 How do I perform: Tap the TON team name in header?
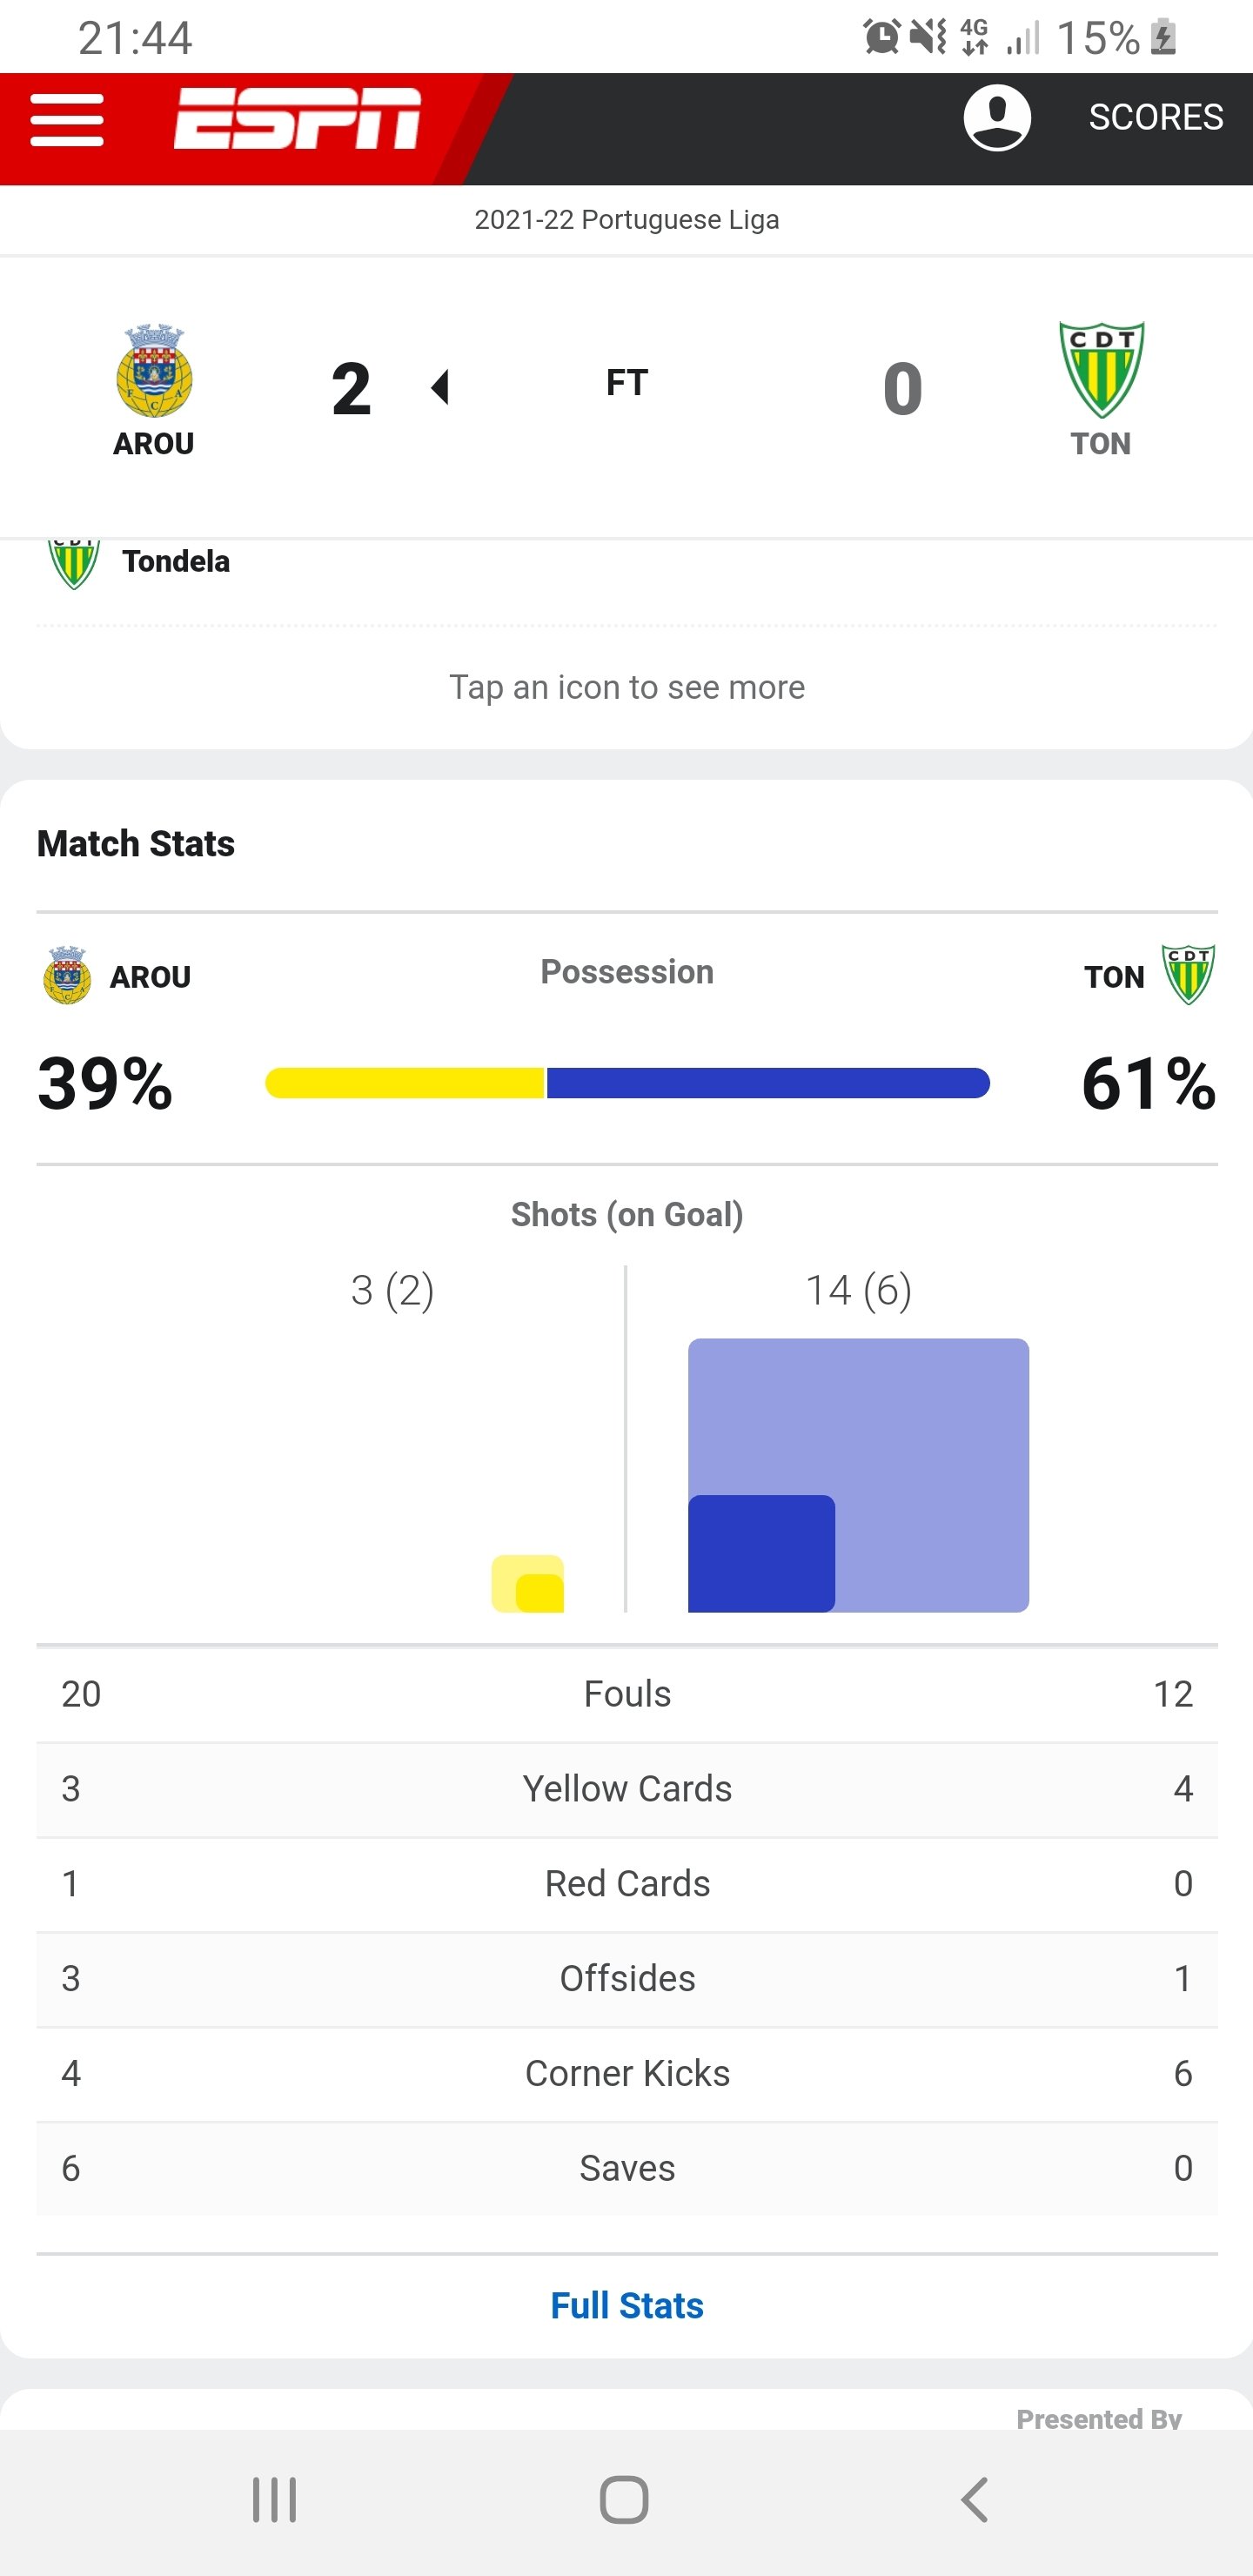click(1101, 444)
